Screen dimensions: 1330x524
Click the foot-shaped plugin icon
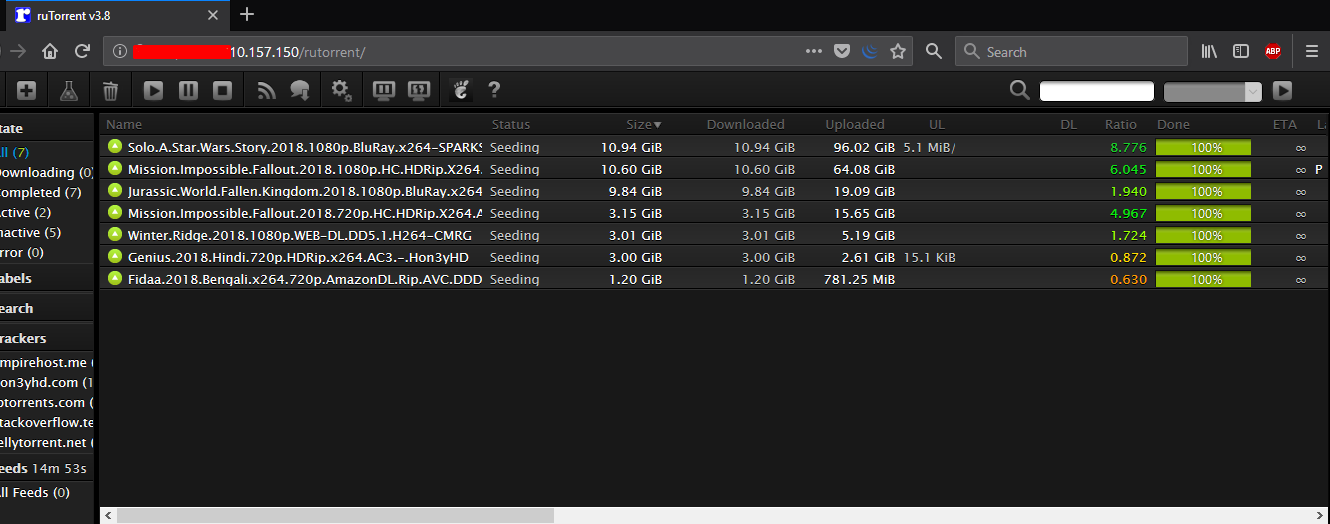click(461, 91)
